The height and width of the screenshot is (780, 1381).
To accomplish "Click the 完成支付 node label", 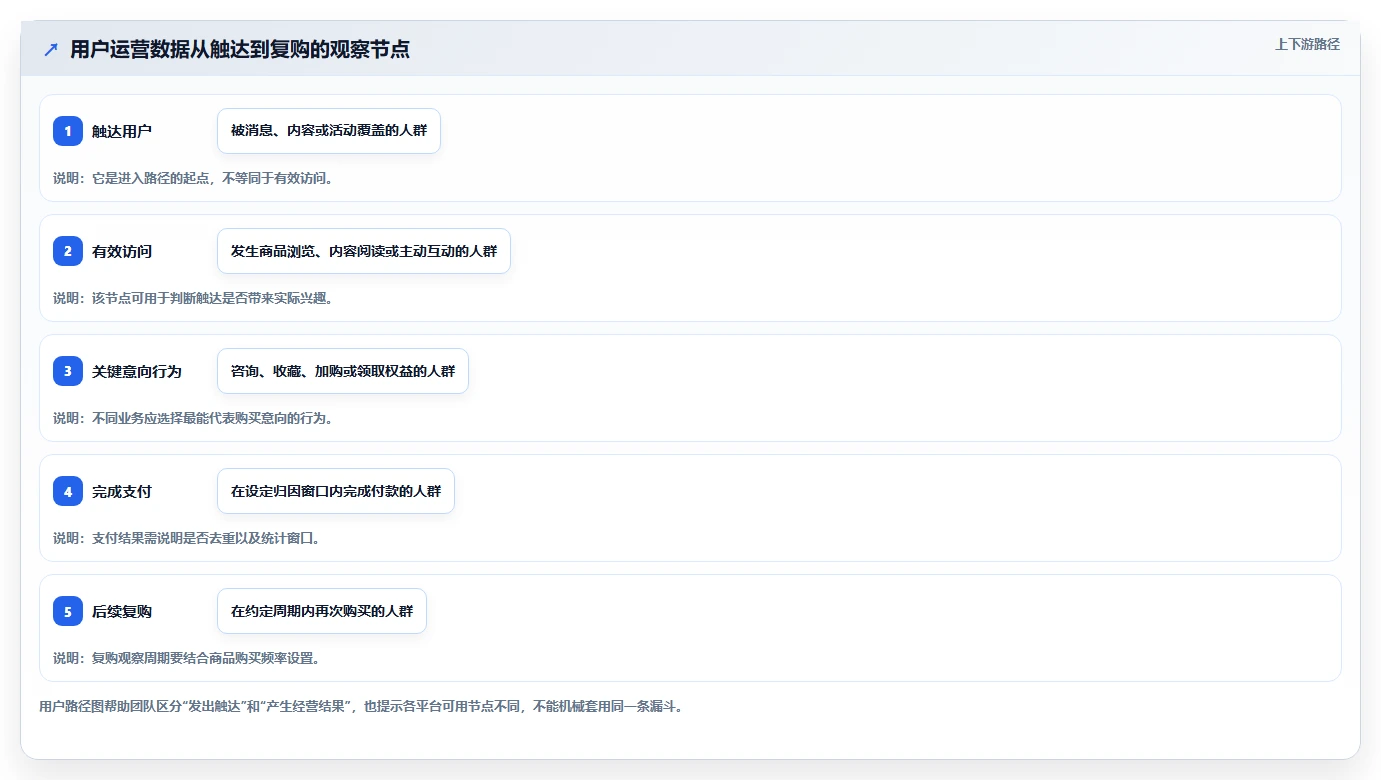I will point(122,491).
